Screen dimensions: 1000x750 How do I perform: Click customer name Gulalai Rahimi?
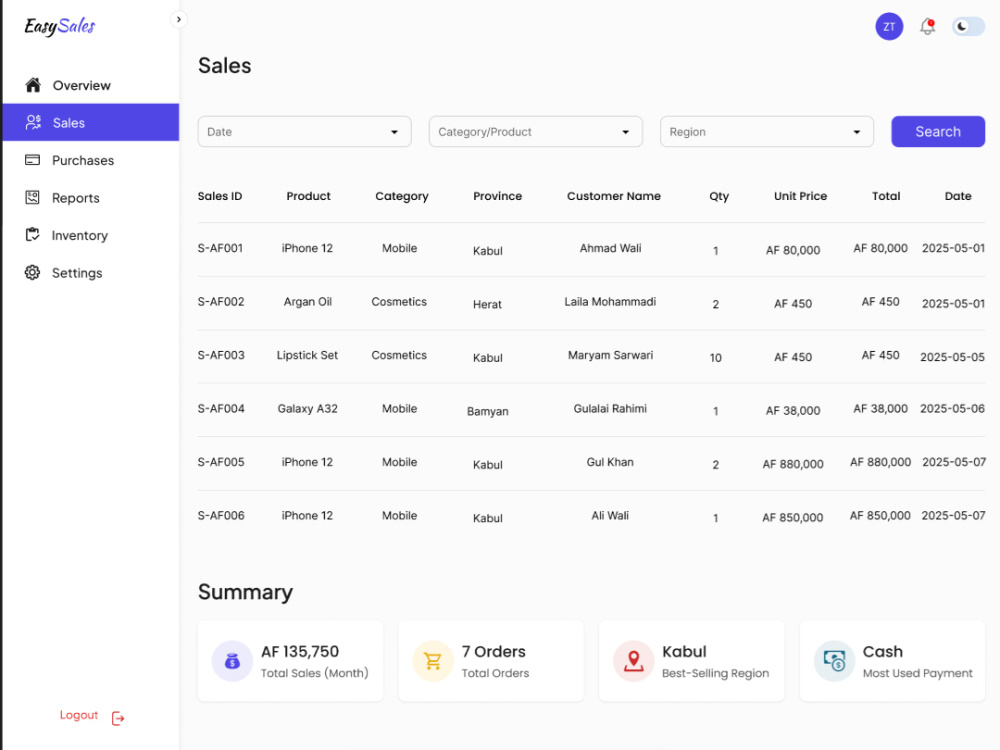coord(610,409)
